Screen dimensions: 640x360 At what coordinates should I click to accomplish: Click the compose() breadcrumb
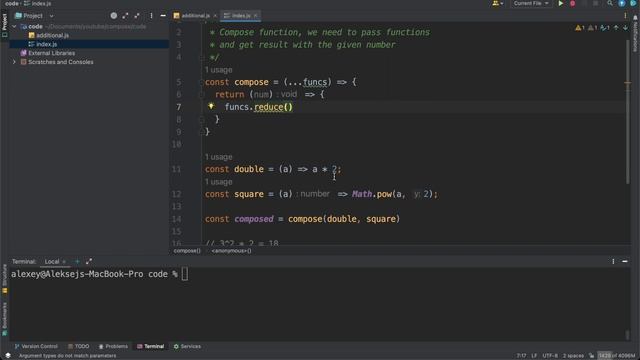point(187,251)
